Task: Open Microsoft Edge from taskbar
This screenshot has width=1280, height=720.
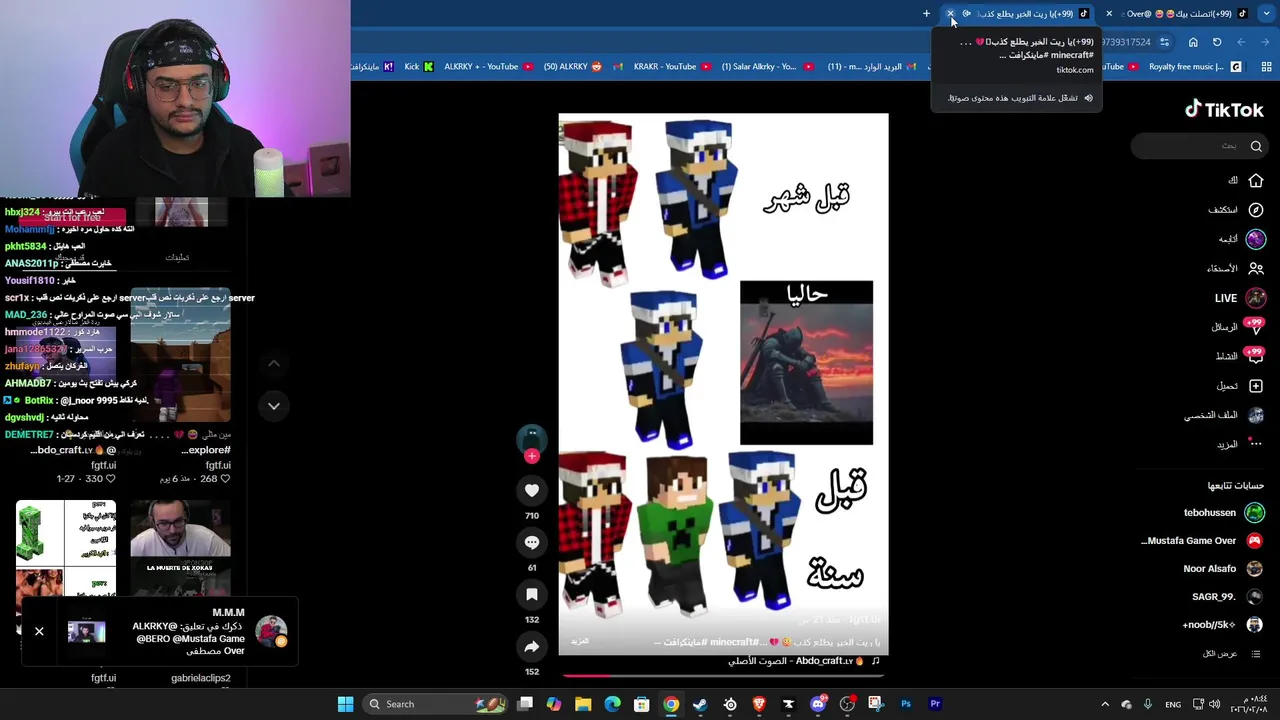Action: (x=612, y=704)
